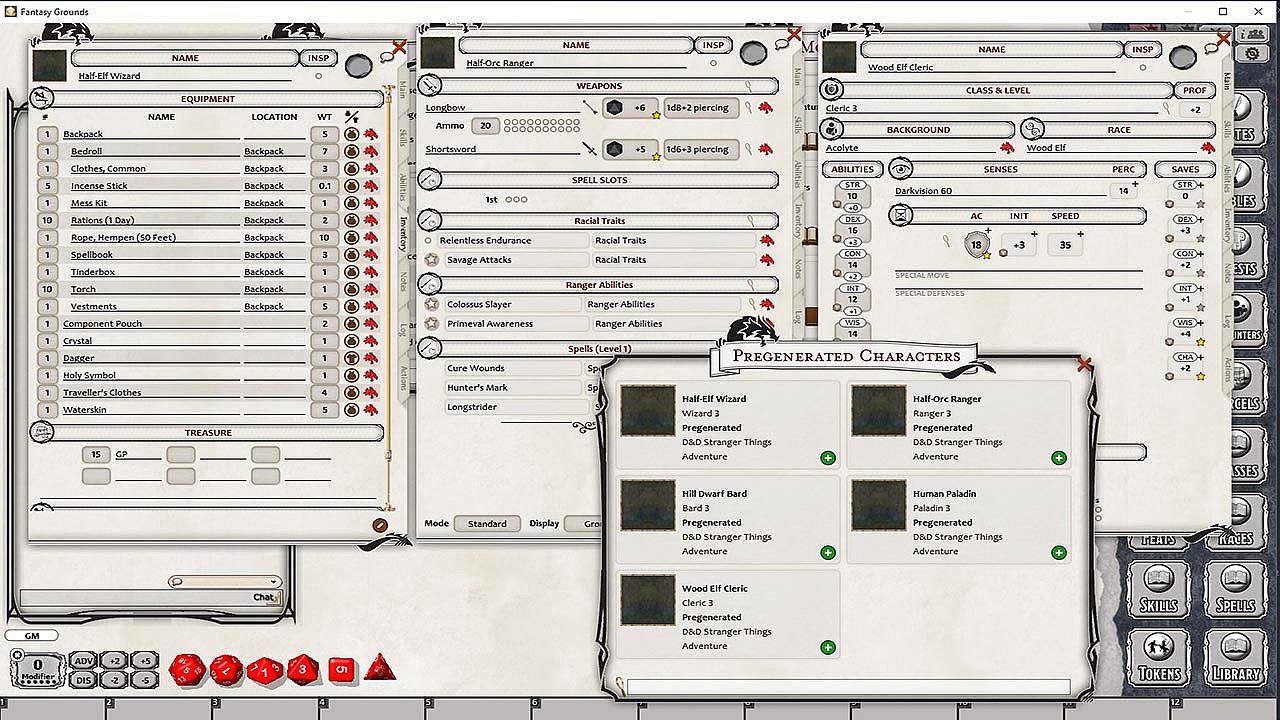
Task: Toggle Relentless Endurance use checkbox
Action: click(x=429, y=240)
